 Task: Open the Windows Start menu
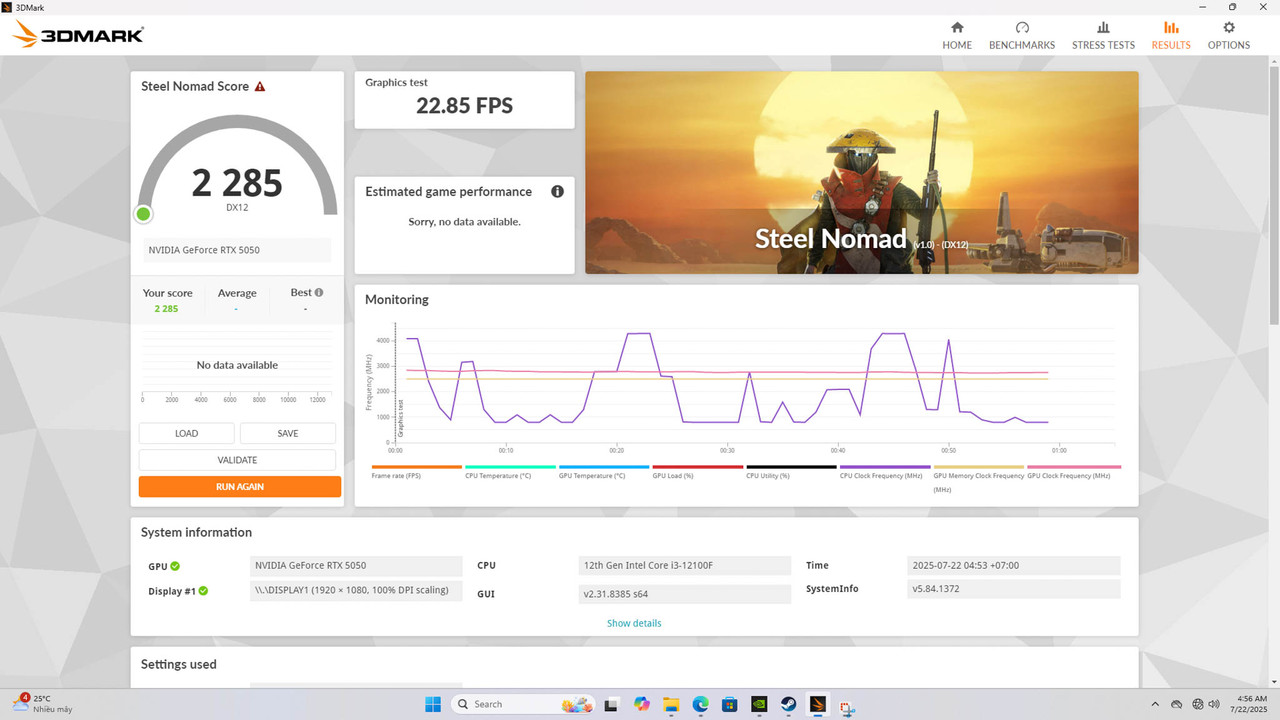[x=433, y=704]
